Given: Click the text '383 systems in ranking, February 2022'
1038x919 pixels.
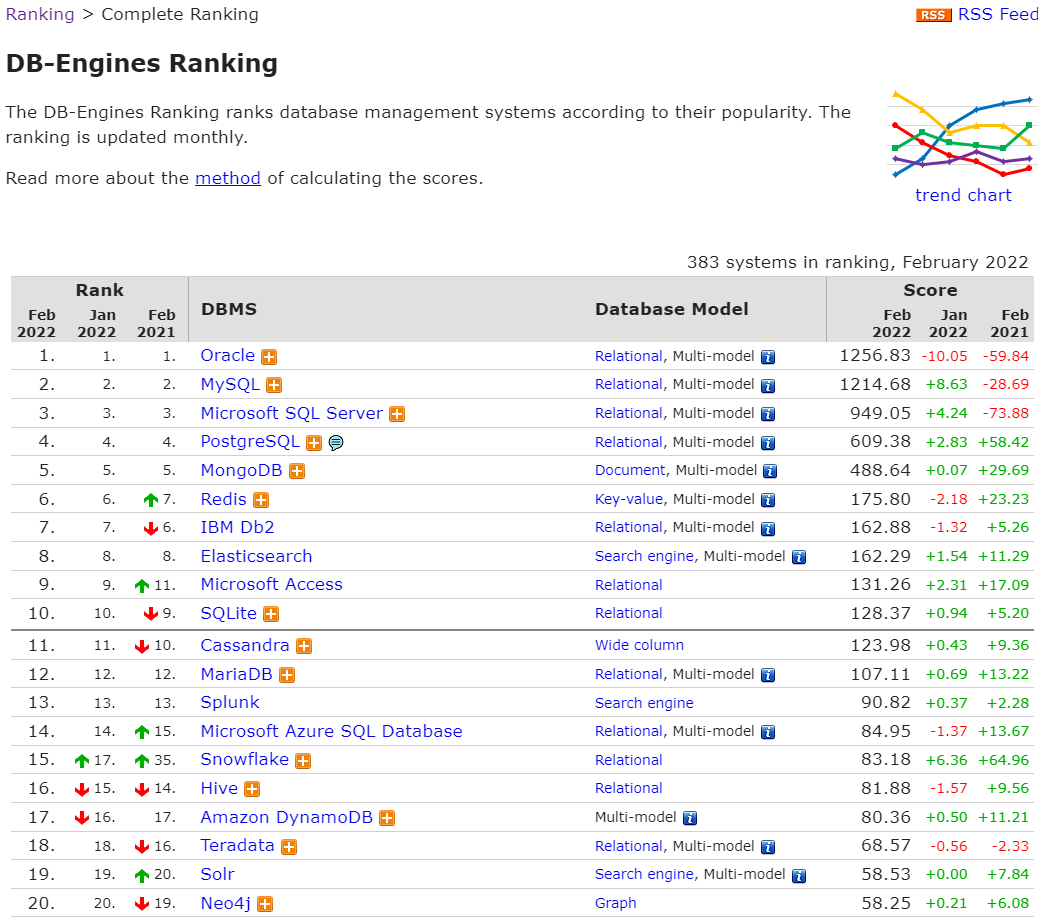Looking at the screenshot, I should point(858,262).
